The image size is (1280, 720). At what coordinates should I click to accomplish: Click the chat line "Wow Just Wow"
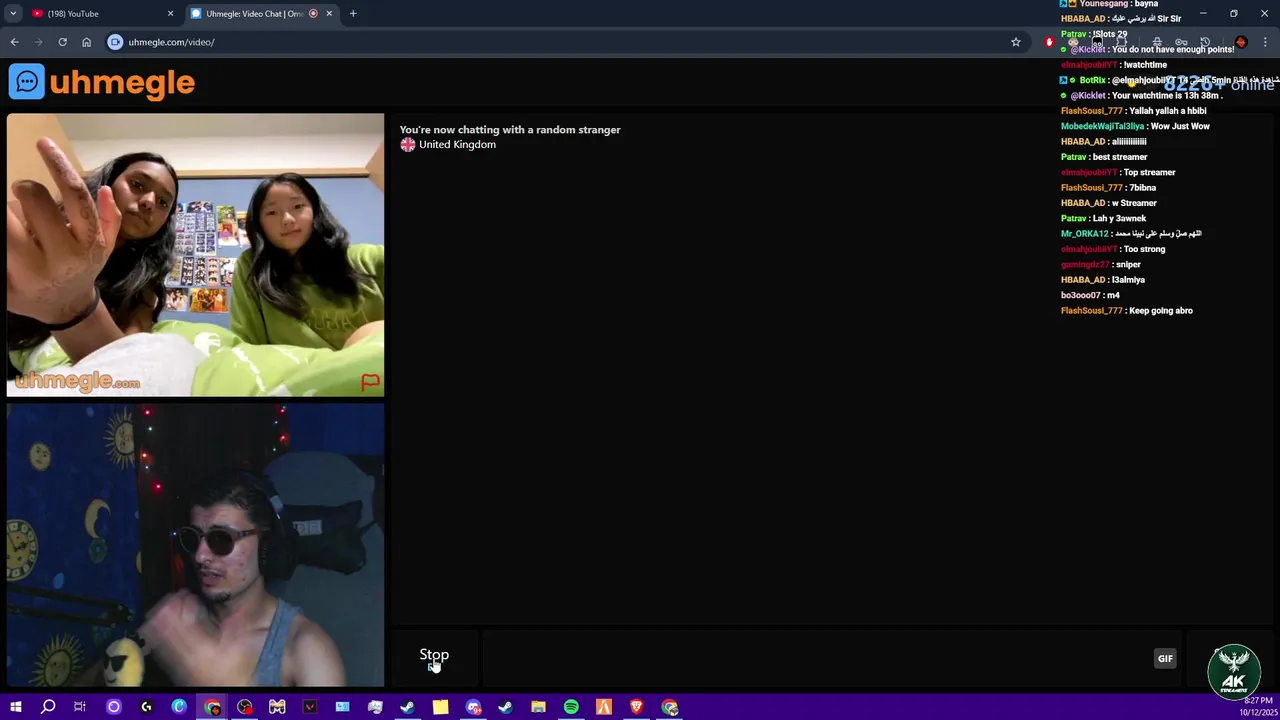click(x=1180, y=127)
